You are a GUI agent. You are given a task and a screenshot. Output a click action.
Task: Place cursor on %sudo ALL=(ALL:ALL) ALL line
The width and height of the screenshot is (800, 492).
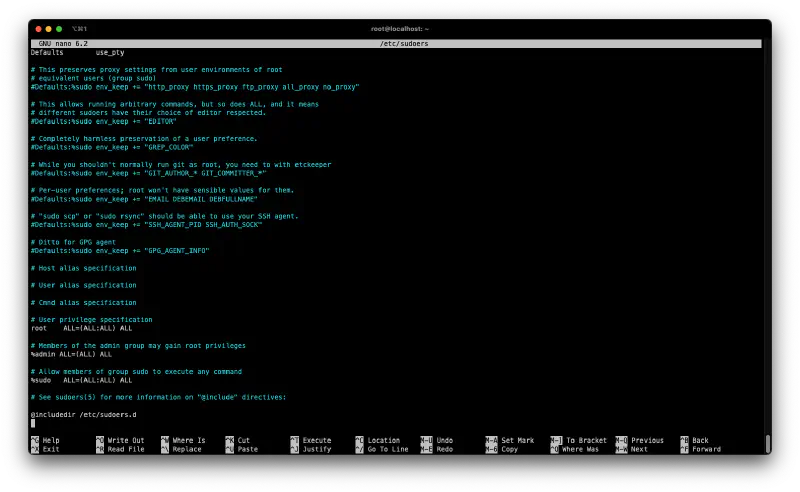click(x=82, y=381)
